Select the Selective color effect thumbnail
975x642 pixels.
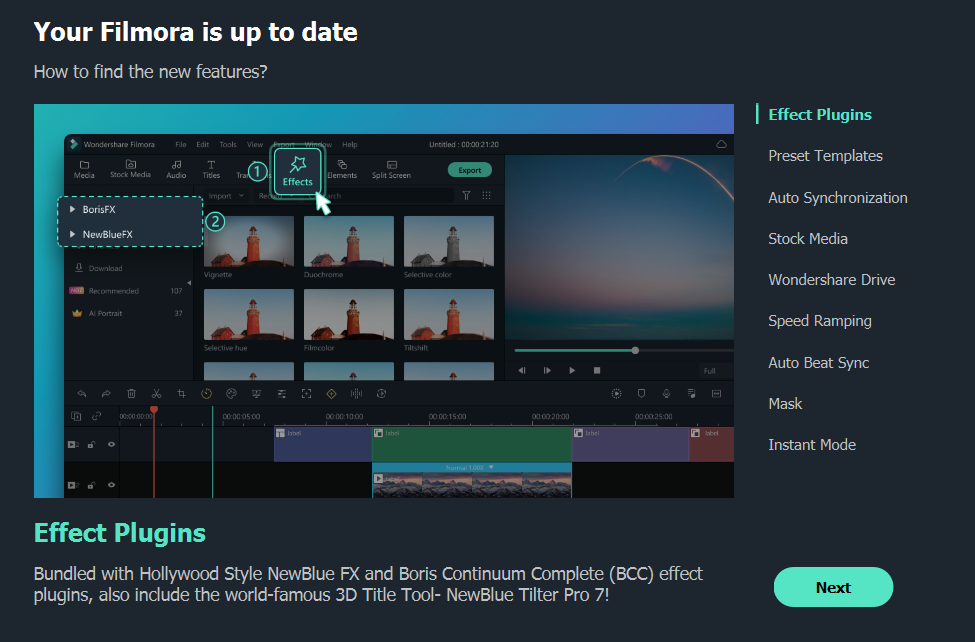tap(449, 242)
